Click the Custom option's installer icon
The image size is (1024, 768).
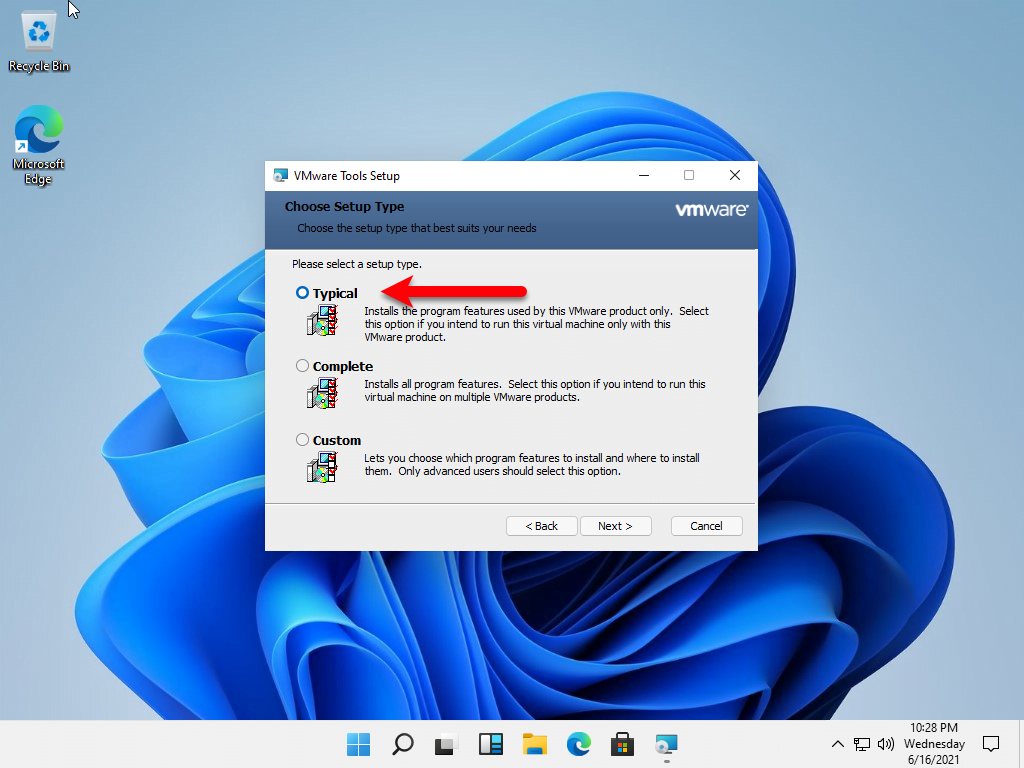(322, 468)
